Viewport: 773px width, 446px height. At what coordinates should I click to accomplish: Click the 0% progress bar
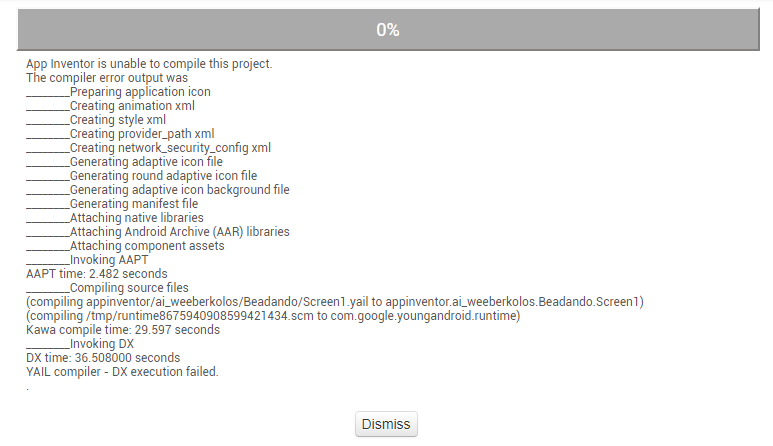(x=387, y=30)
